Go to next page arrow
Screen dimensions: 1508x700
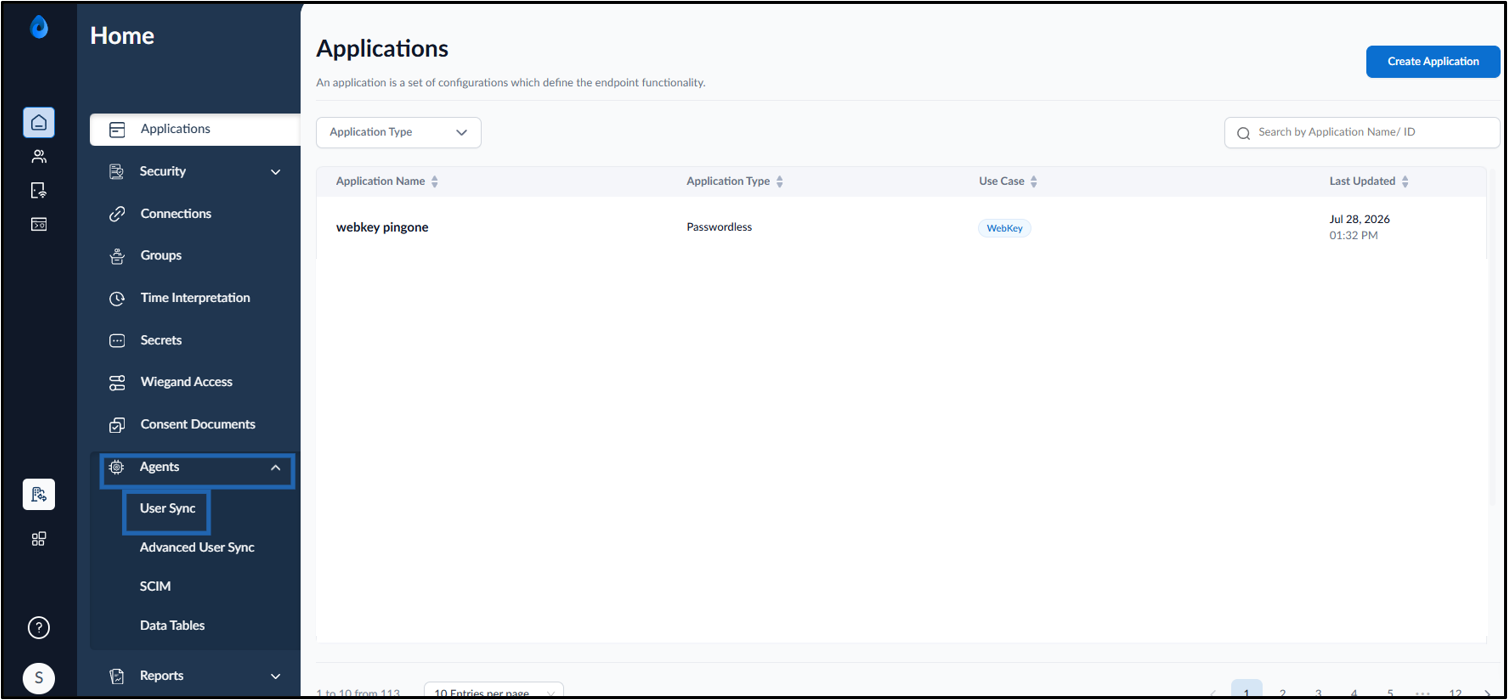click(x=1488, y=692)
